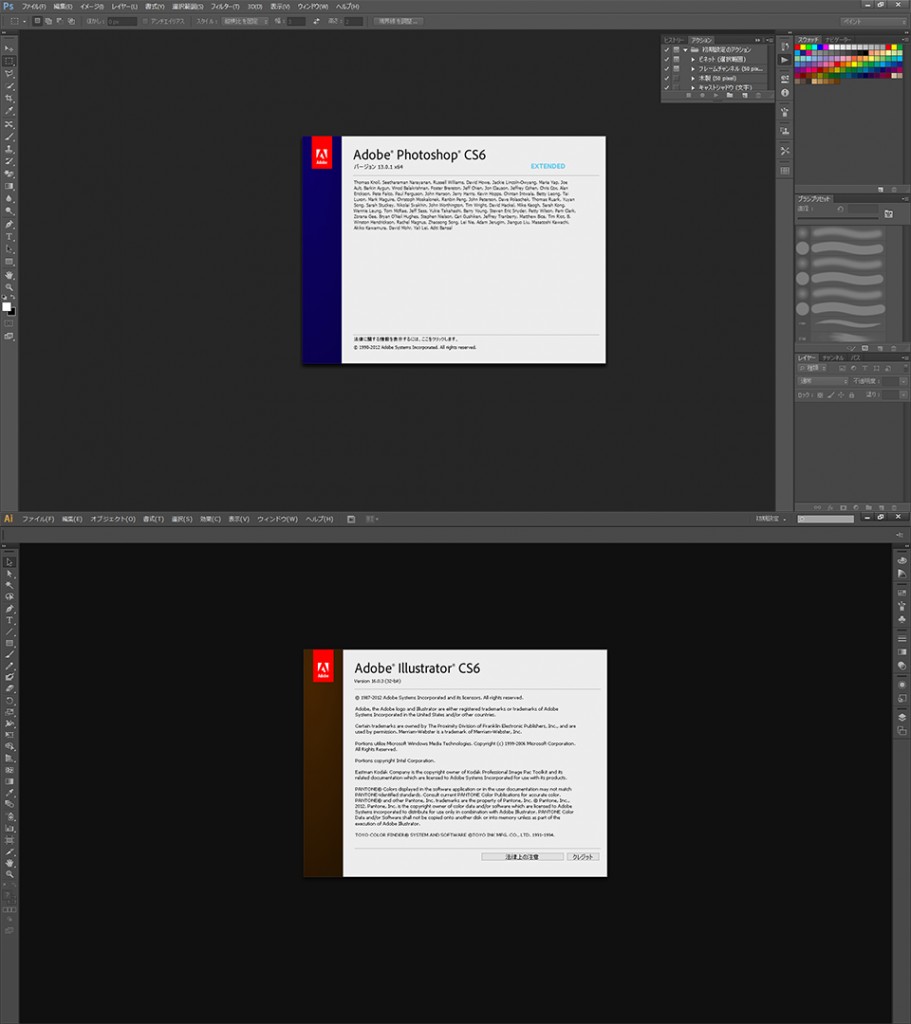The height and width of the screenshot is (1024, 911).
Task: Select Illustrator's Artboard tool
Action: tap(9, 840)
